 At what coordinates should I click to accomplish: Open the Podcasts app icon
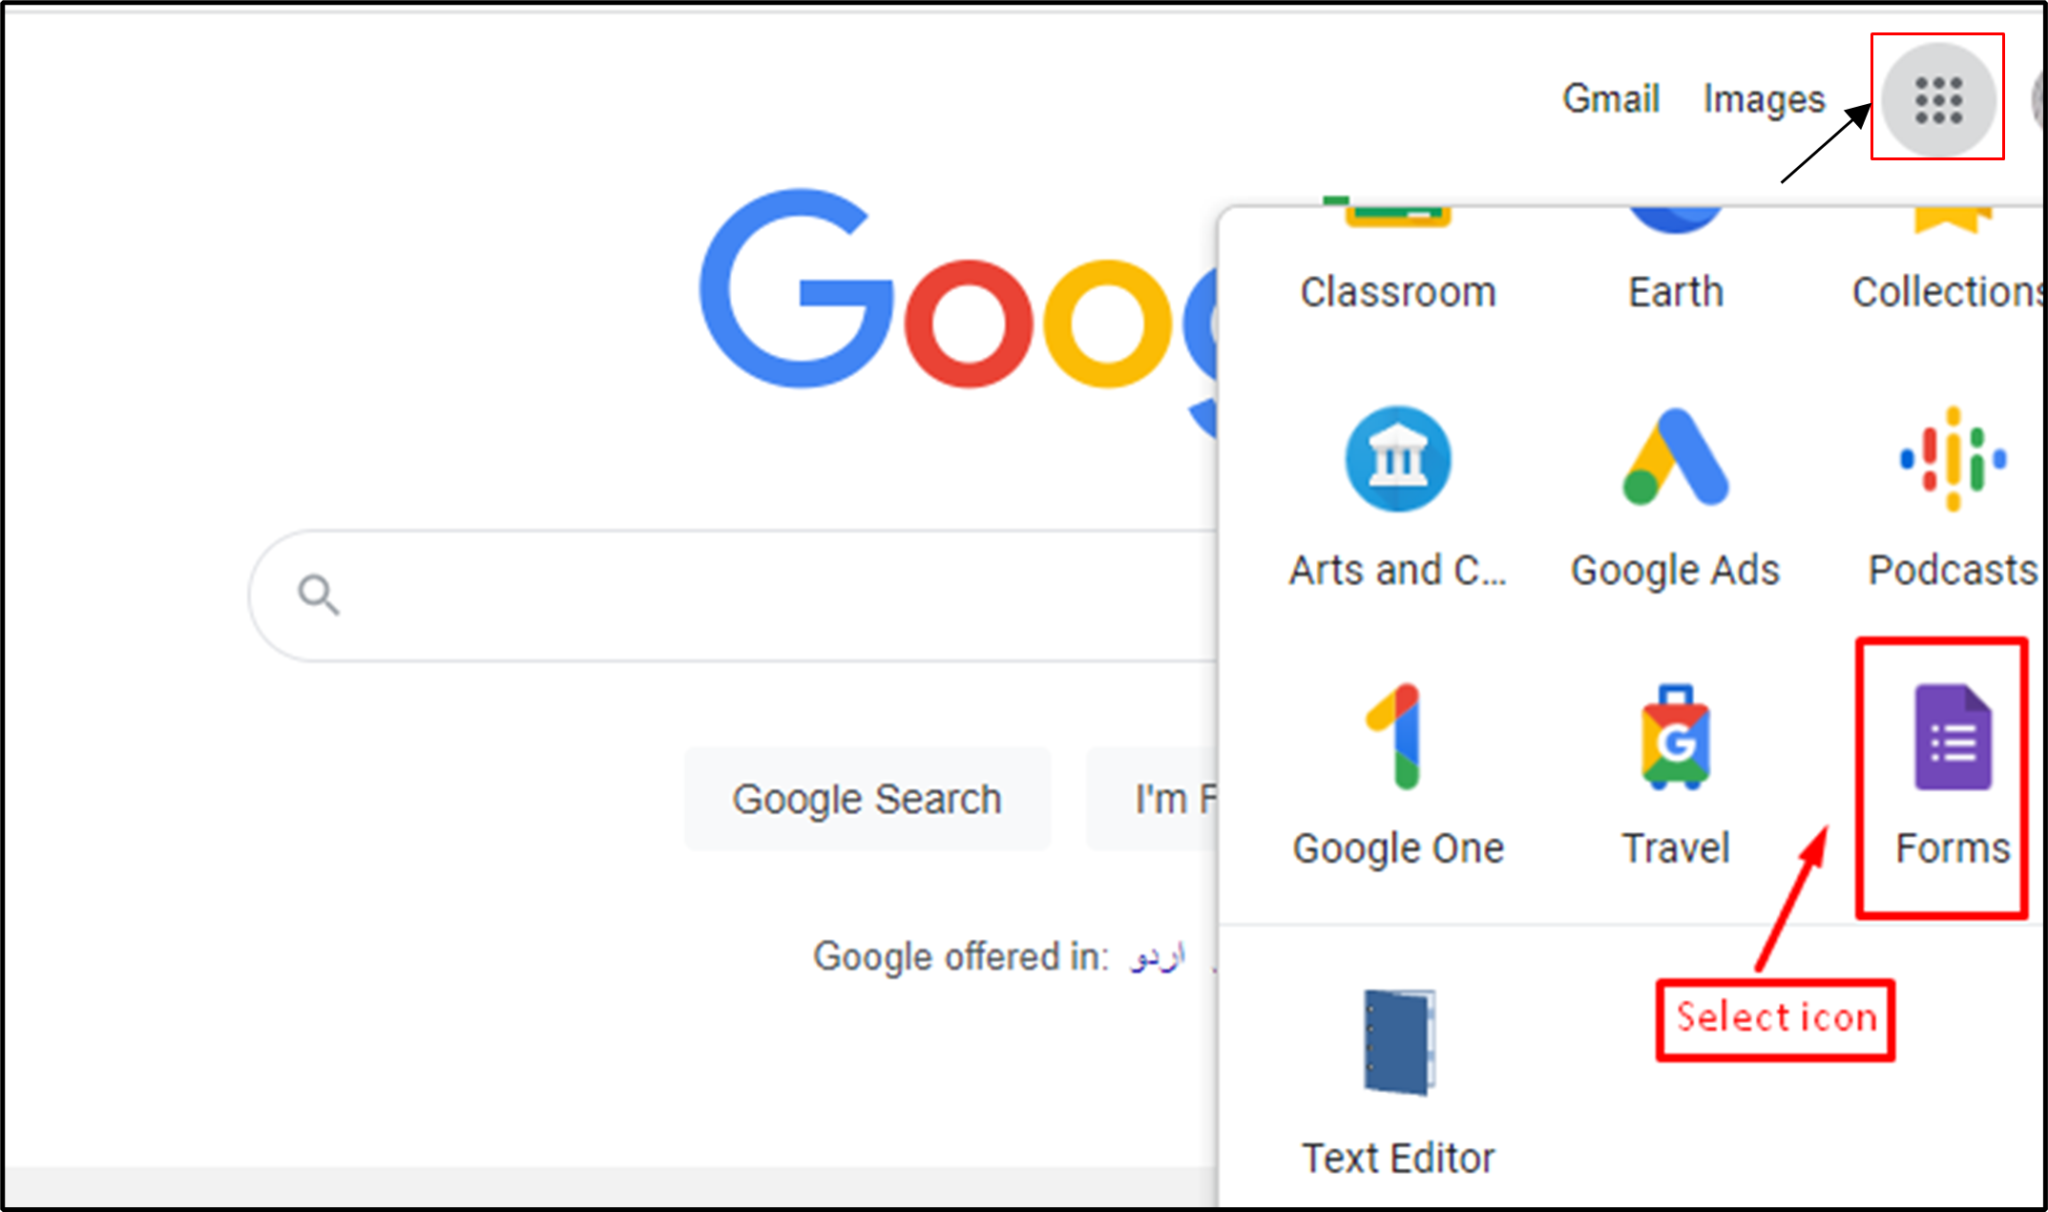tap(1952, 458)
